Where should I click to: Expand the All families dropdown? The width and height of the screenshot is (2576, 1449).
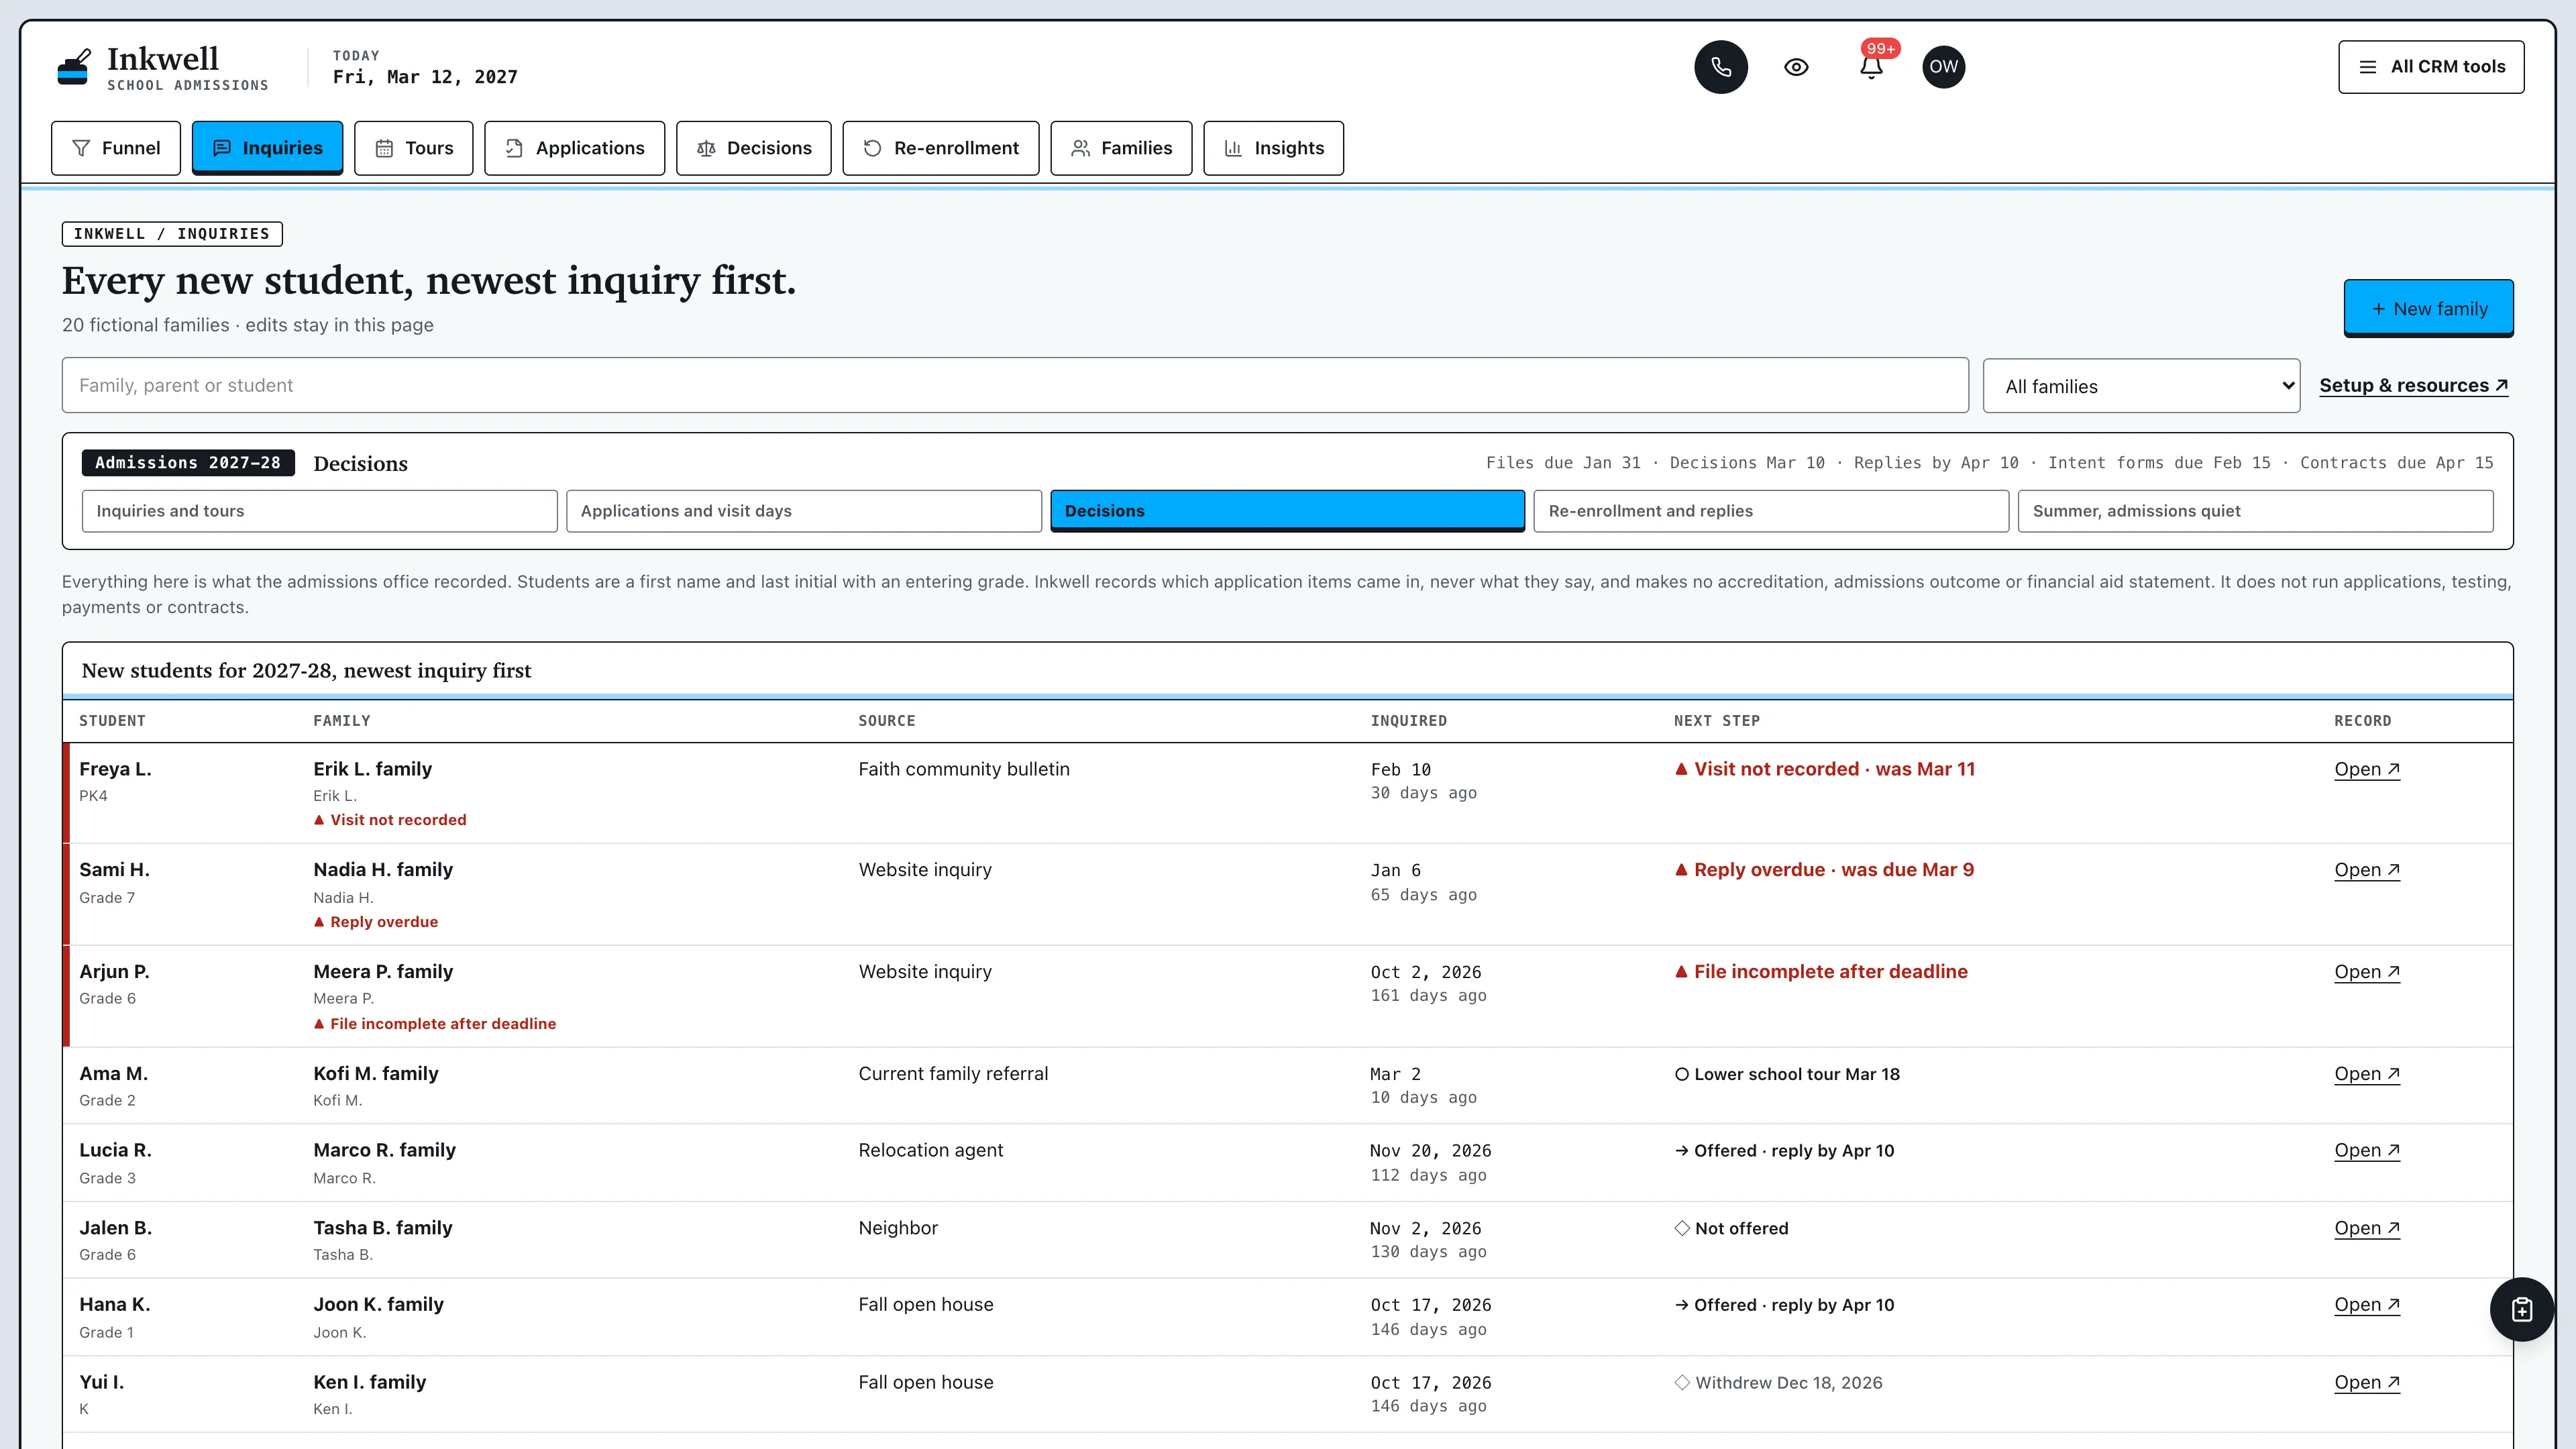(x=2141, y=386)
